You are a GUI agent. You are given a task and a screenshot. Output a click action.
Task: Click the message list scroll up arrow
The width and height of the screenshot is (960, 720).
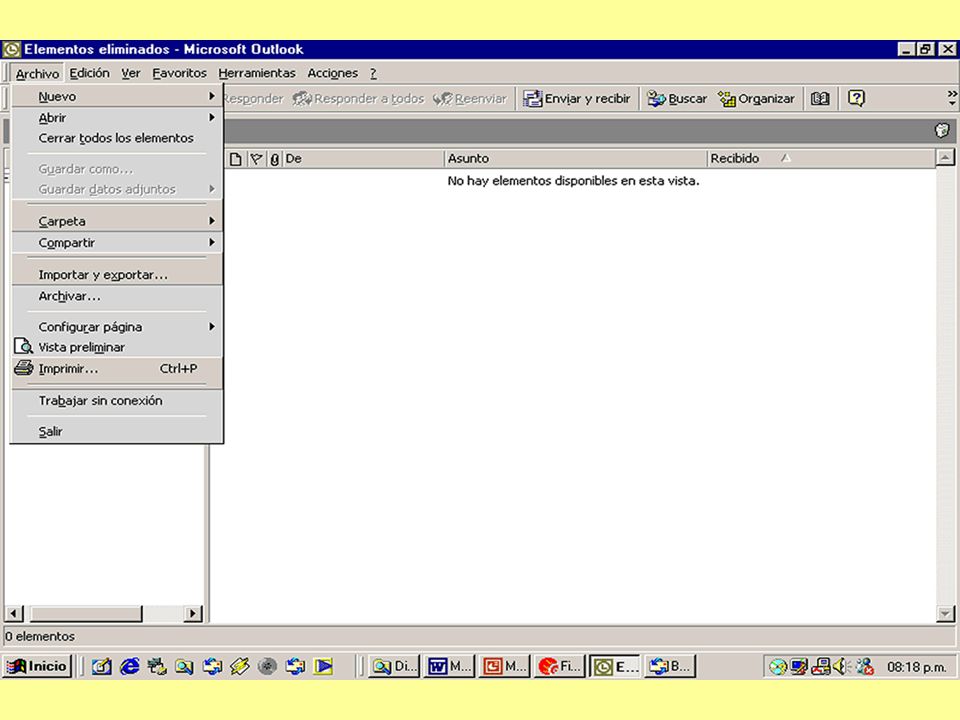(x=945, y=159)
